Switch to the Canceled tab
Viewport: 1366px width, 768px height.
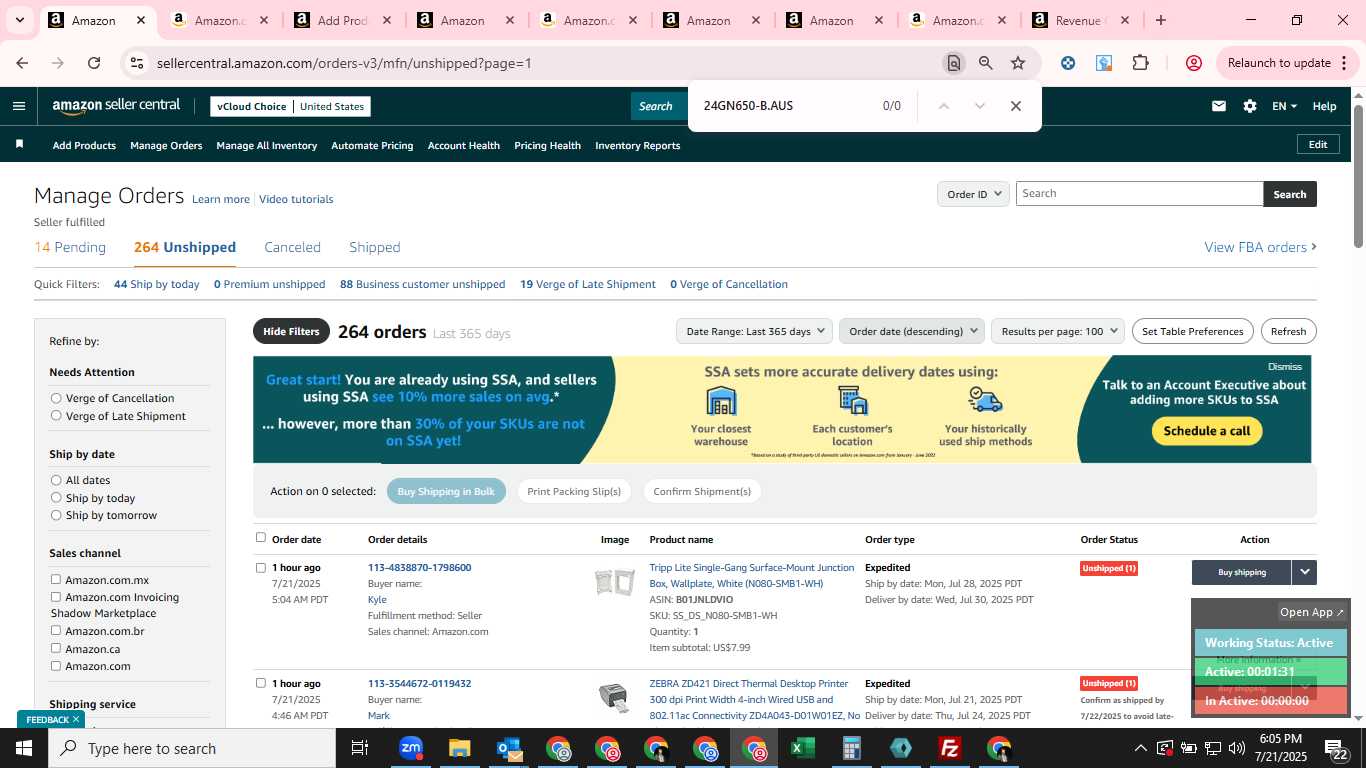pyautogui.click(x=292, y=247)
